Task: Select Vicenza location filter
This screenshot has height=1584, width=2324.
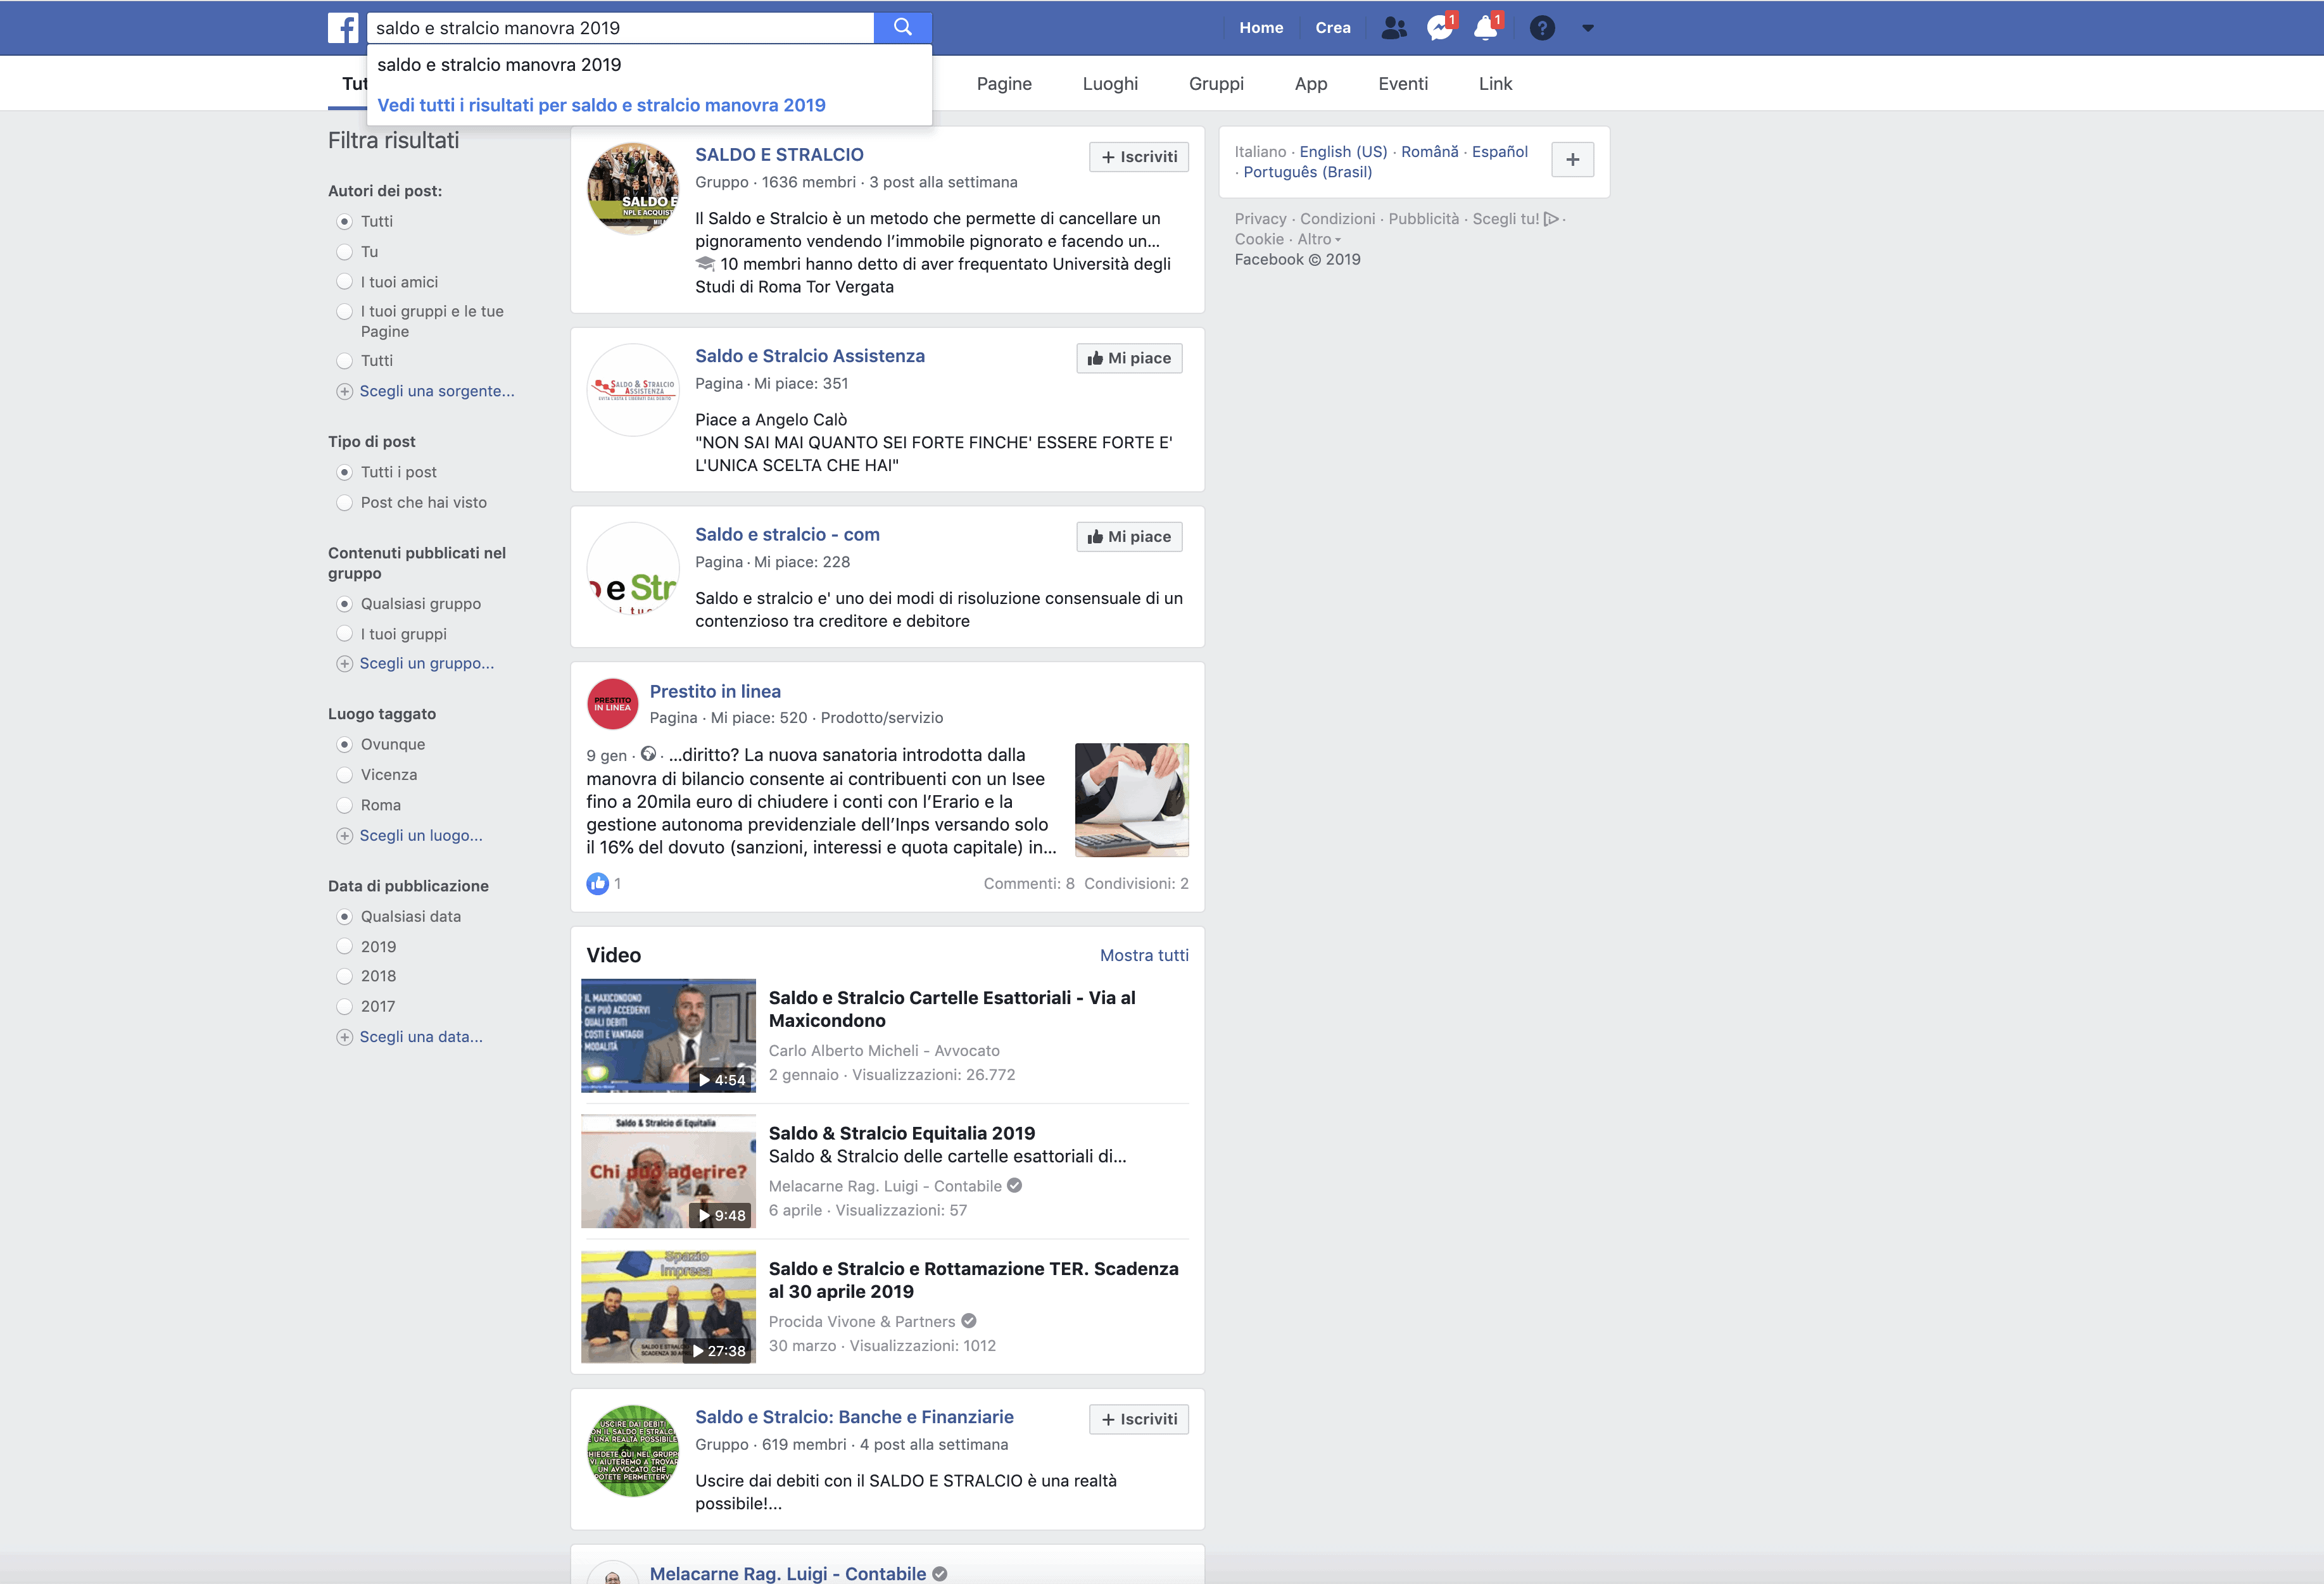Action: point(344,775)
